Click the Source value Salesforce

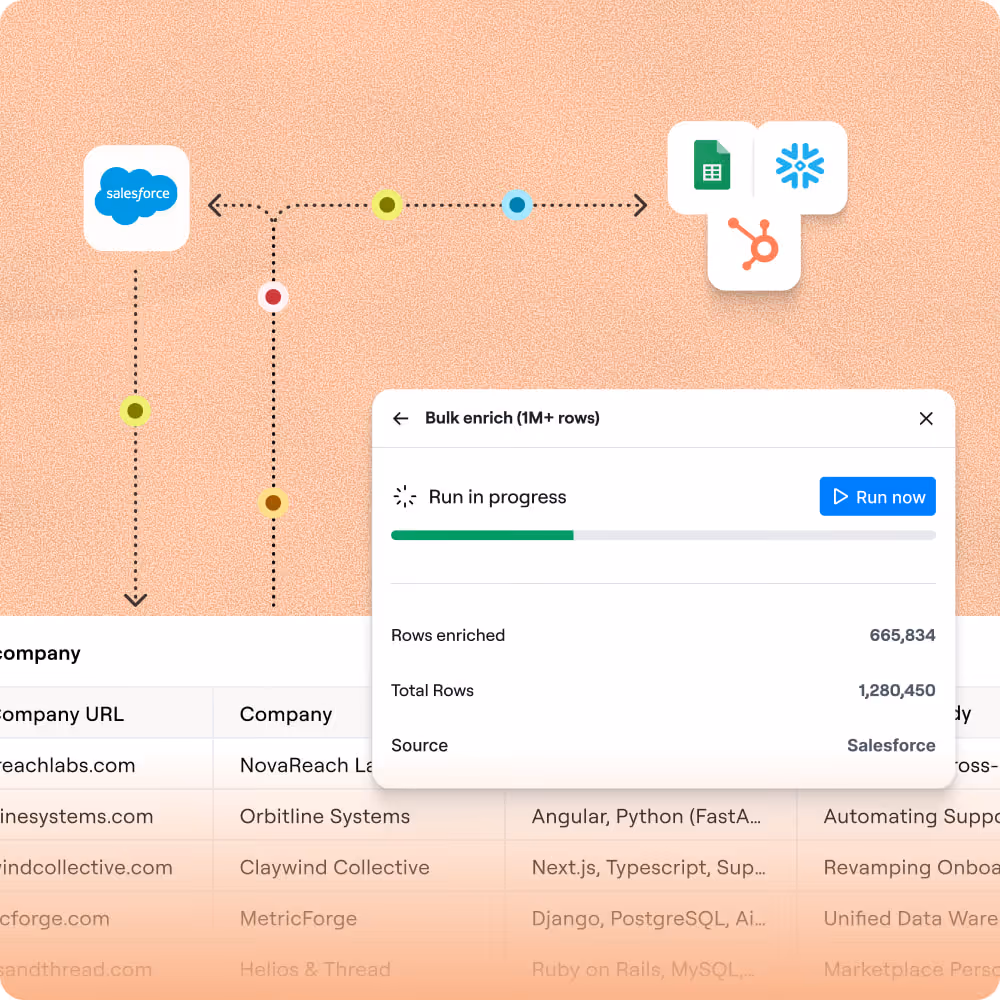click(x=891, y=745)
